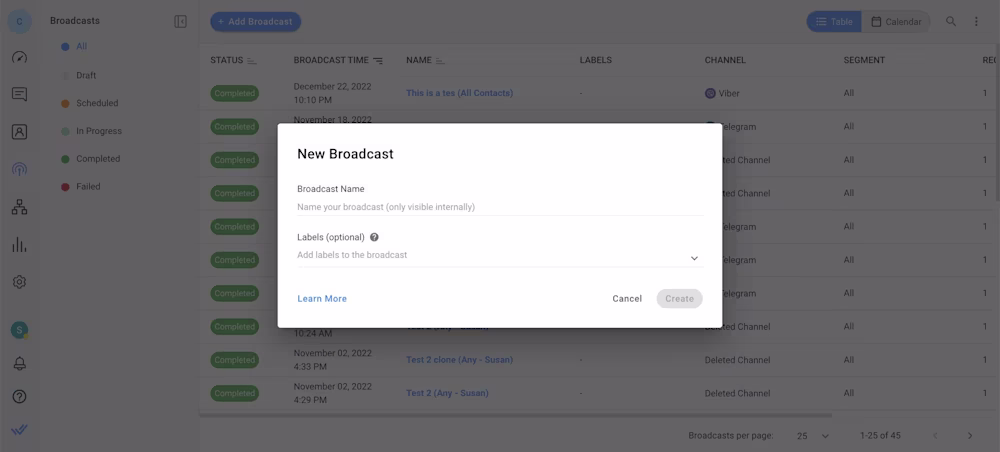Click the CHANNEL column header

pos(725,60)
